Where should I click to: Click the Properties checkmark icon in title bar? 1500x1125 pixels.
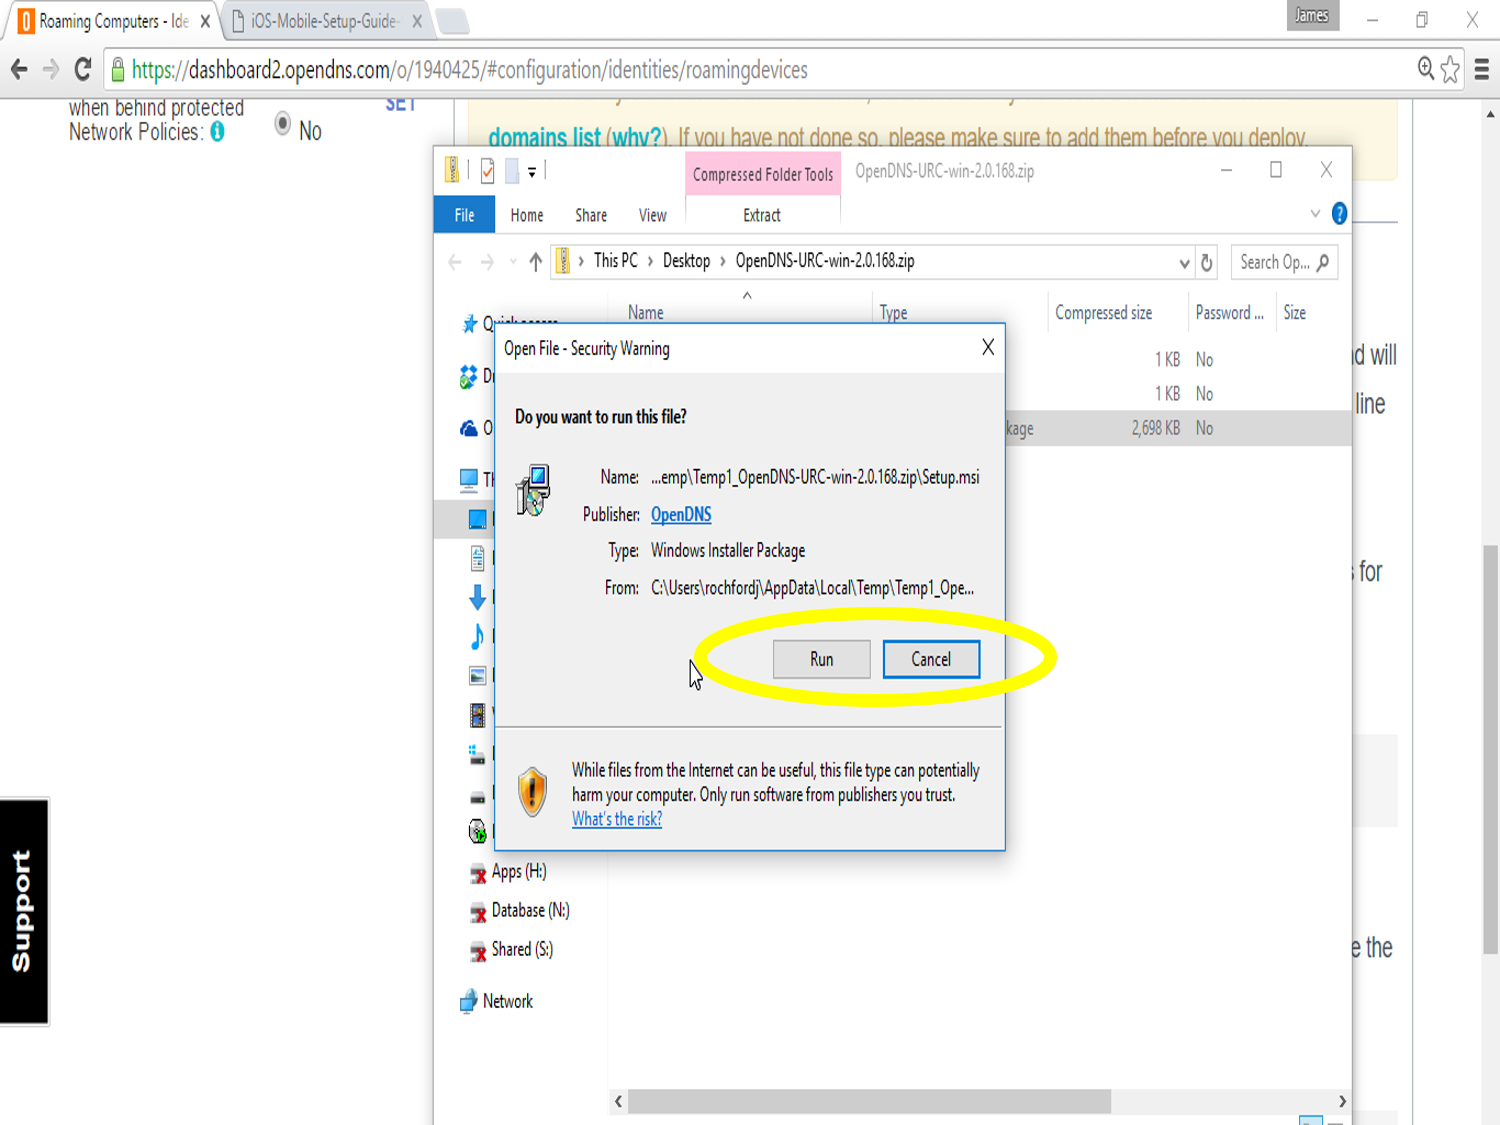tap(487, 172)
